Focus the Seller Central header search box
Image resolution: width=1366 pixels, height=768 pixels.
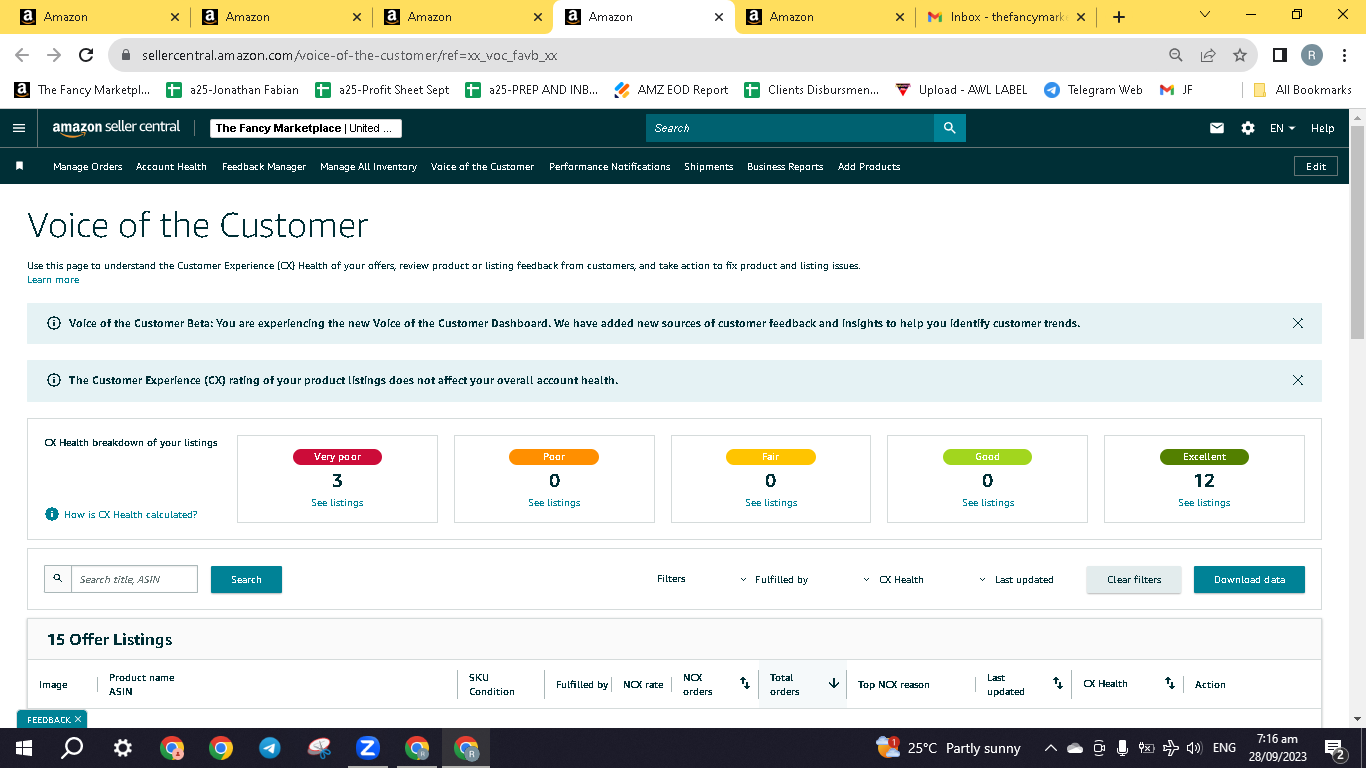click(790, 128)
